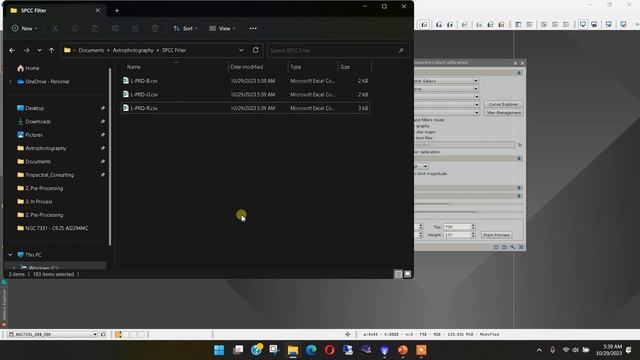The image size is (640, 360).
Task: Open File Explorer from the taskbar
Action: 293,350
